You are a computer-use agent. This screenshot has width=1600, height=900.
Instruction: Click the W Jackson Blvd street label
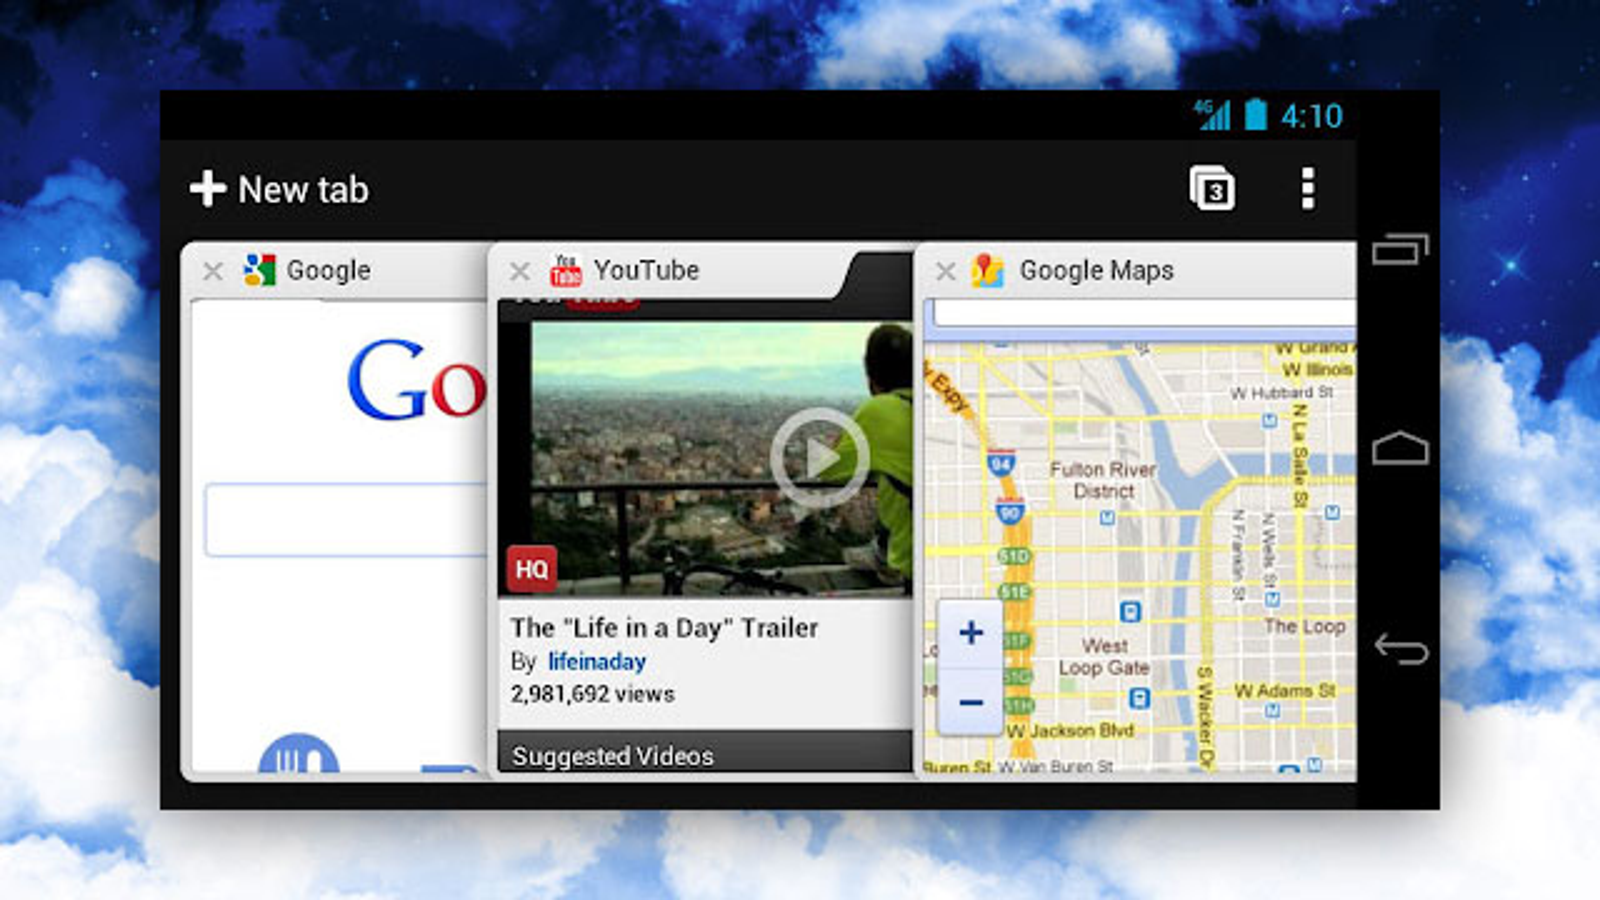1070,731
